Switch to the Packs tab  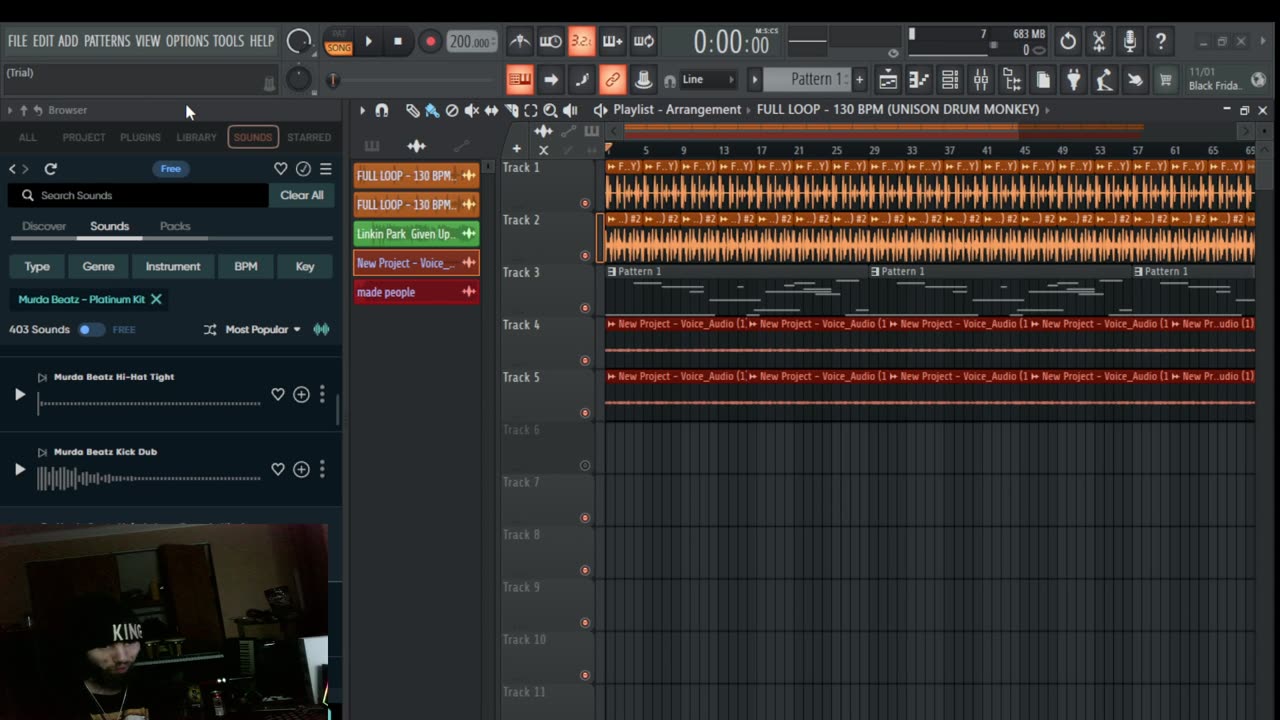(x=175, y=226)
